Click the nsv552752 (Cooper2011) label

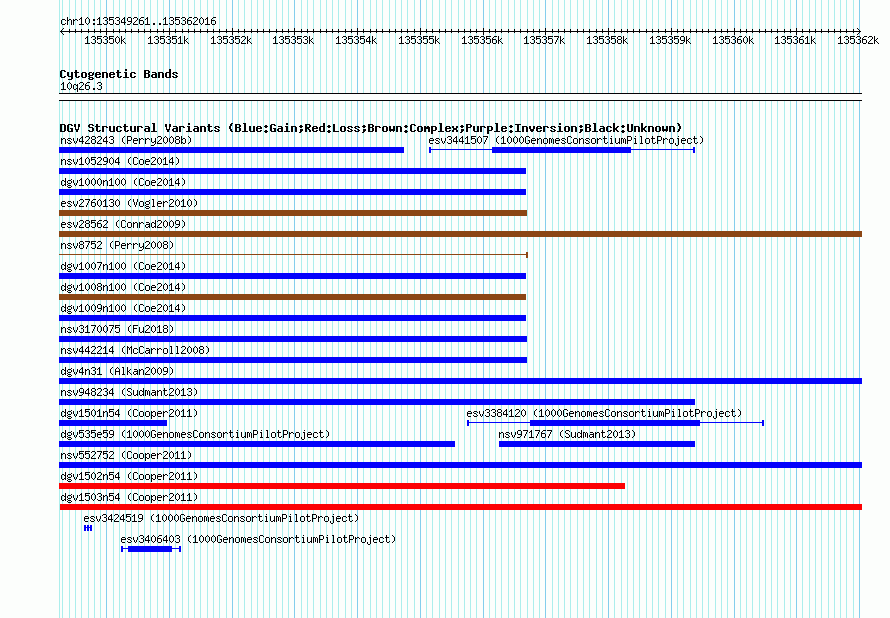(x=126, y=455)
